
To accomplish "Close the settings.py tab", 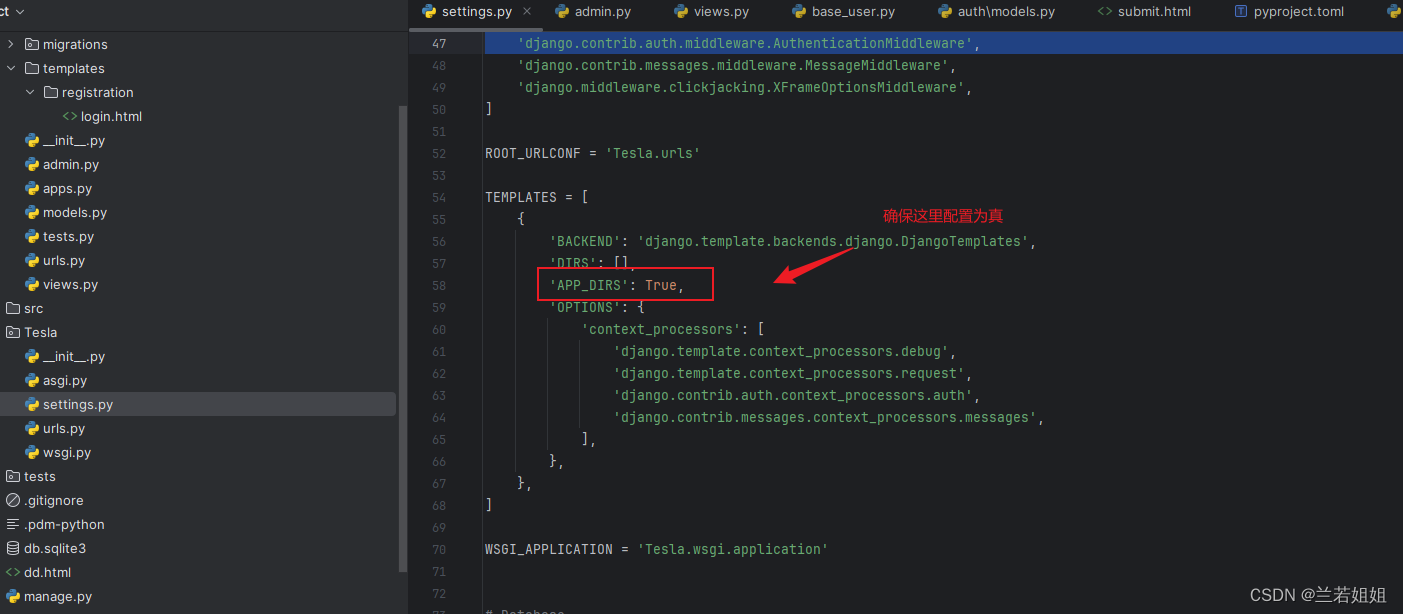I will [528, 12].
